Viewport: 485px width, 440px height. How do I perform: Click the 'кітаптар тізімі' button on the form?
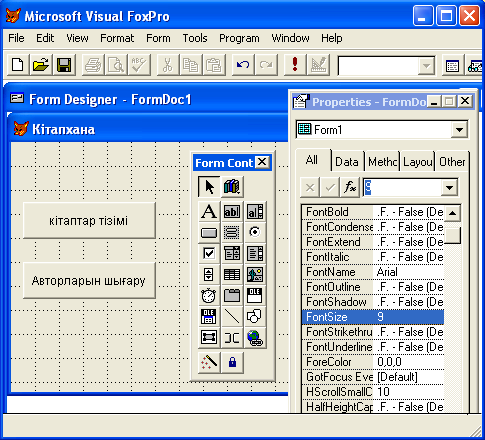pyautogui.click(x=89, y=221)
